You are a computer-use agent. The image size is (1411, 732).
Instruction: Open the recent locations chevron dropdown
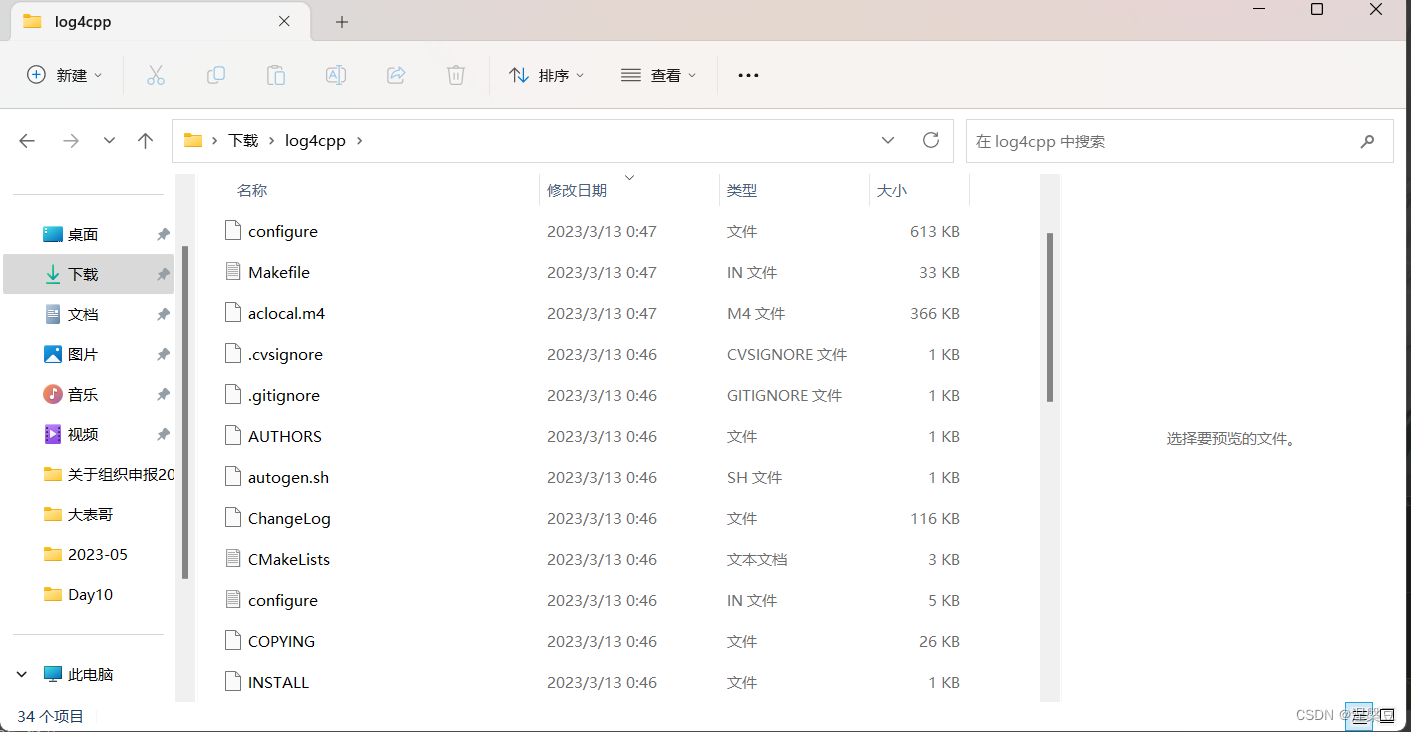[109, 141]
